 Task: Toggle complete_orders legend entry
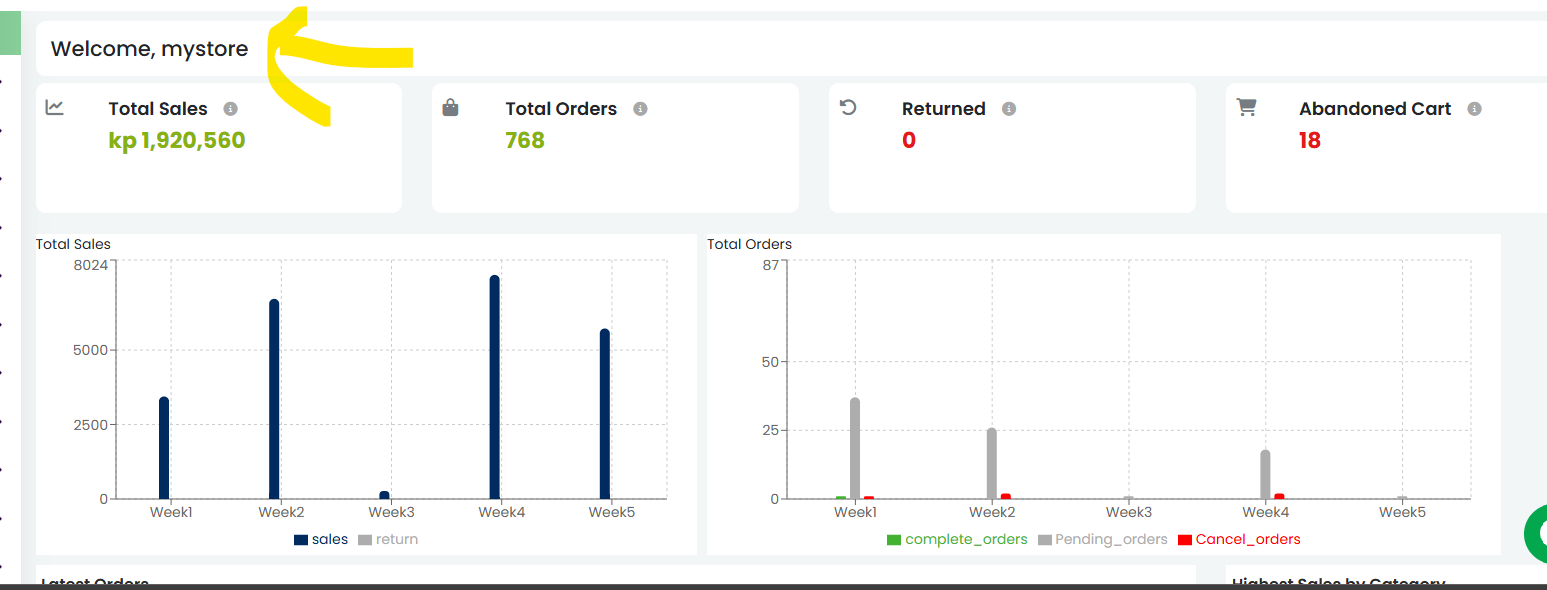tap(957, 539)
